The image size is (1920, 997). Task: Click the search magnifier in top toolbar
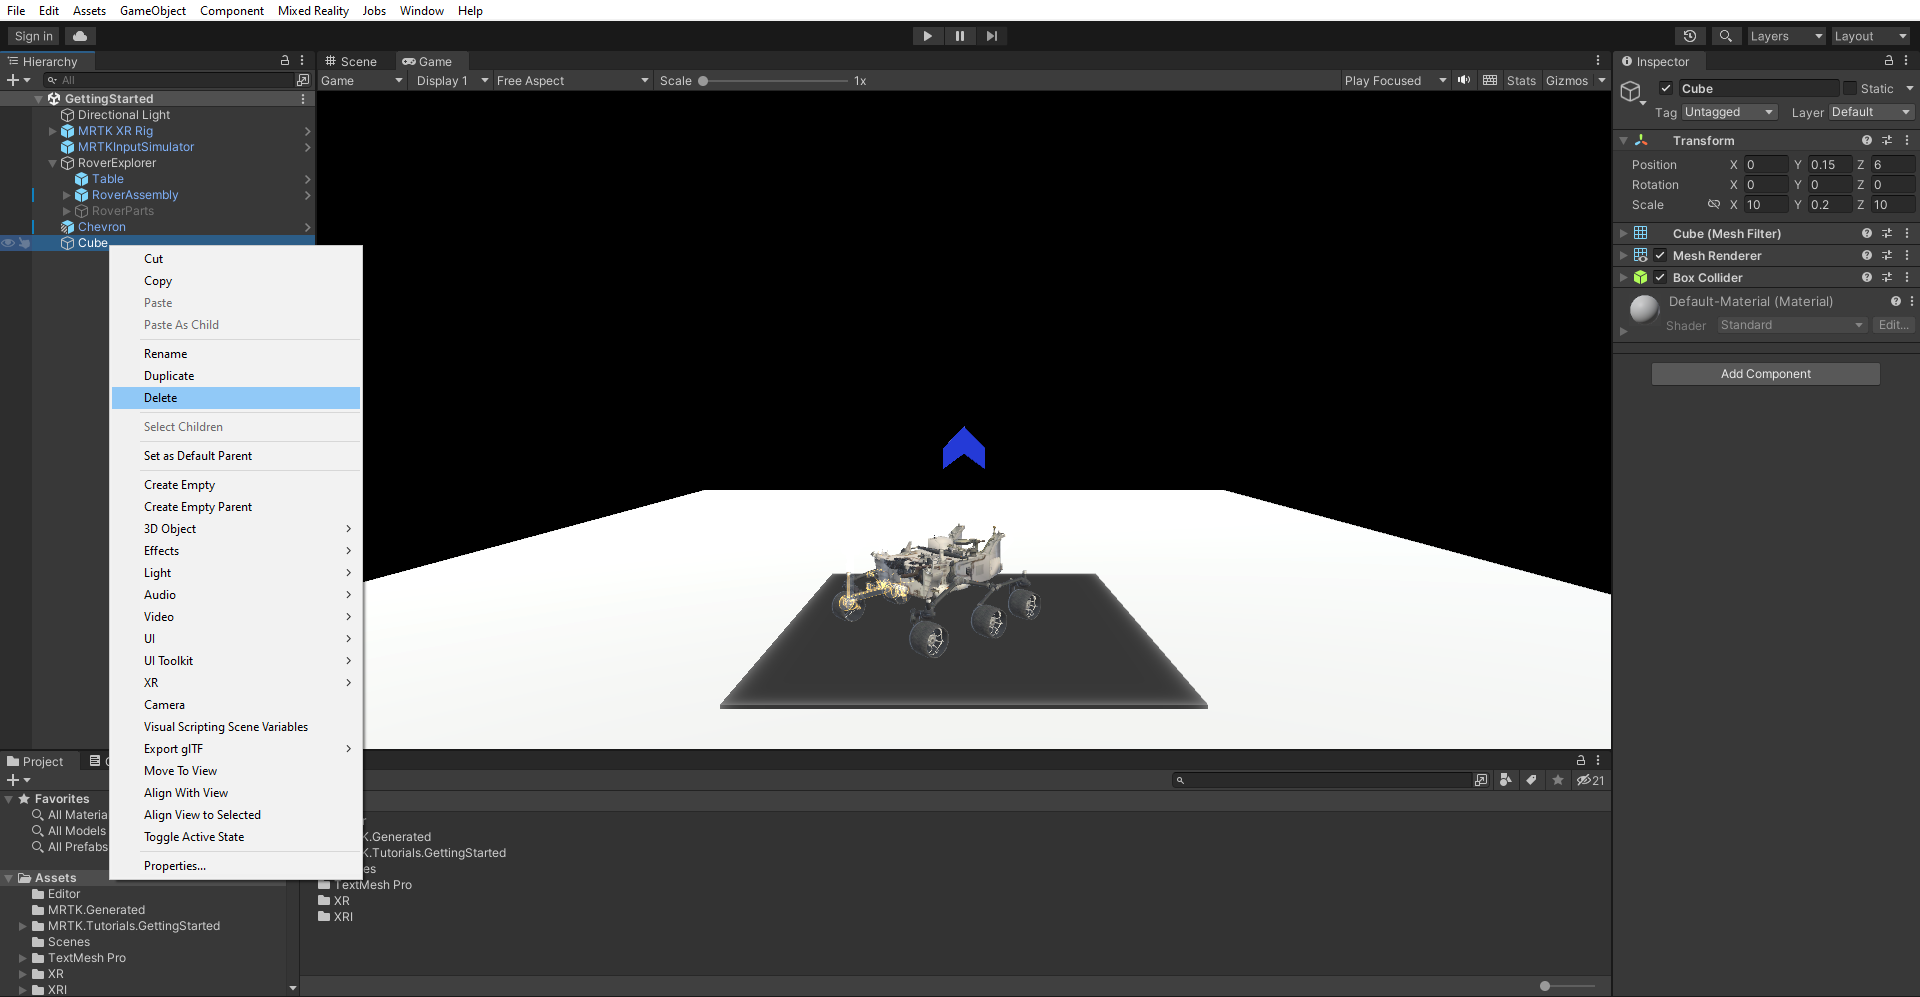click(1725, 36)
